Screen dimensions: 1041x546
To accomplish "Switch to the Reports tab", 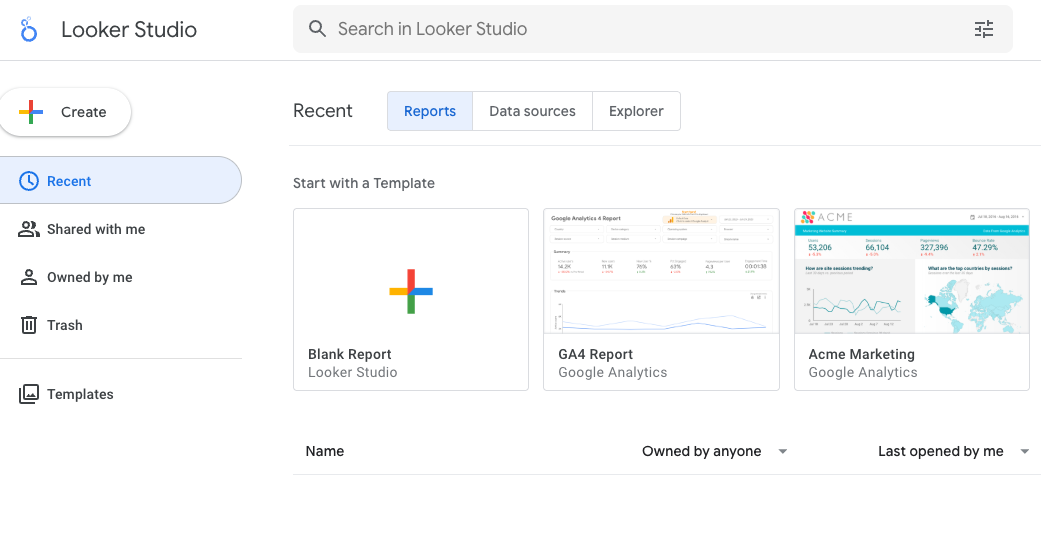I will coord(430,111).
